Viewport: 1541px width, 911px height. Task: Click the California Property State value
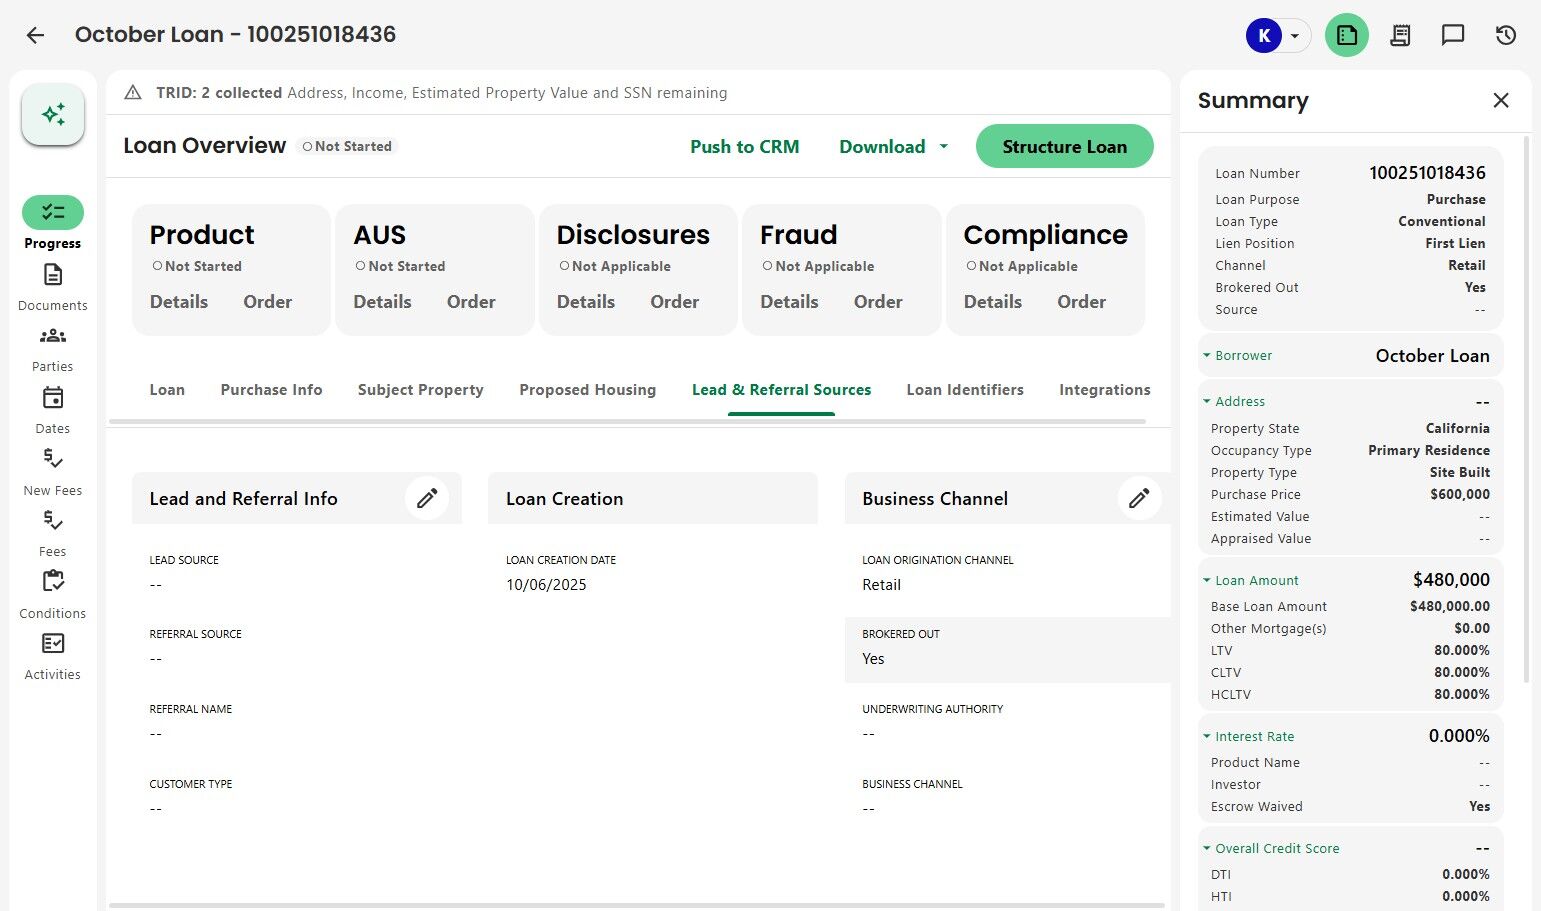tap(1458, 428)
